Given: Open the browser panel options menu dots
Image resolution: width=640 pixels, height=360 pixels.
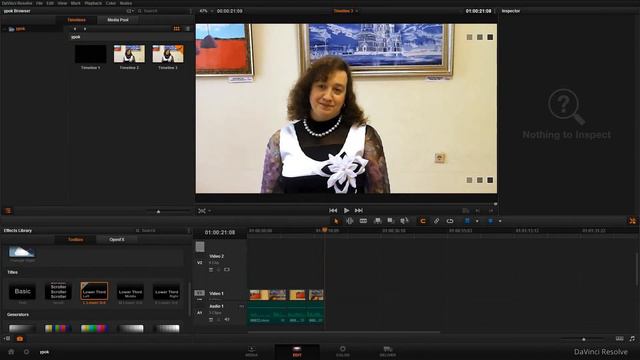Looking at the screenshot, I should 191,11.
